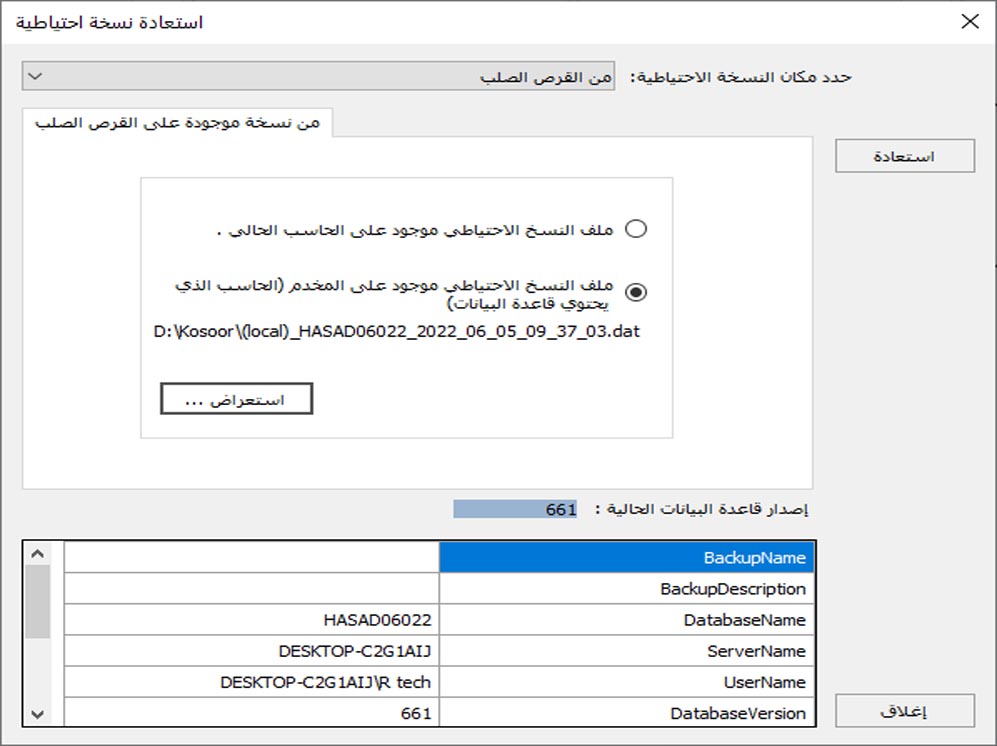Close the restore backup dialog window
Image resolution: width=997 pixels, height=746 pixels.
[x=970, y=22]
